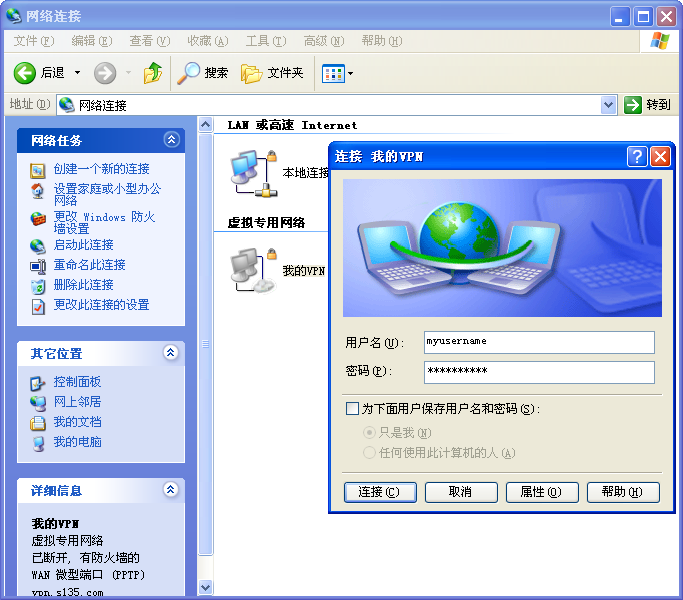Expand the views button dropdown

tap(350, 73)
